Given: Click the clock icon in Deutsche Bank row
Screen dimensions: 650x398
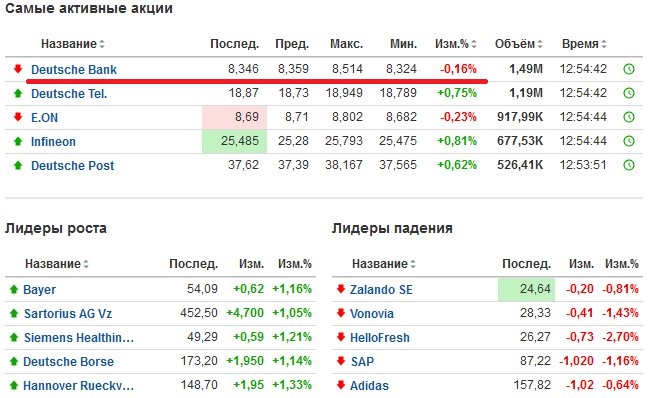Looking at the screenshot, I should 629,69.
